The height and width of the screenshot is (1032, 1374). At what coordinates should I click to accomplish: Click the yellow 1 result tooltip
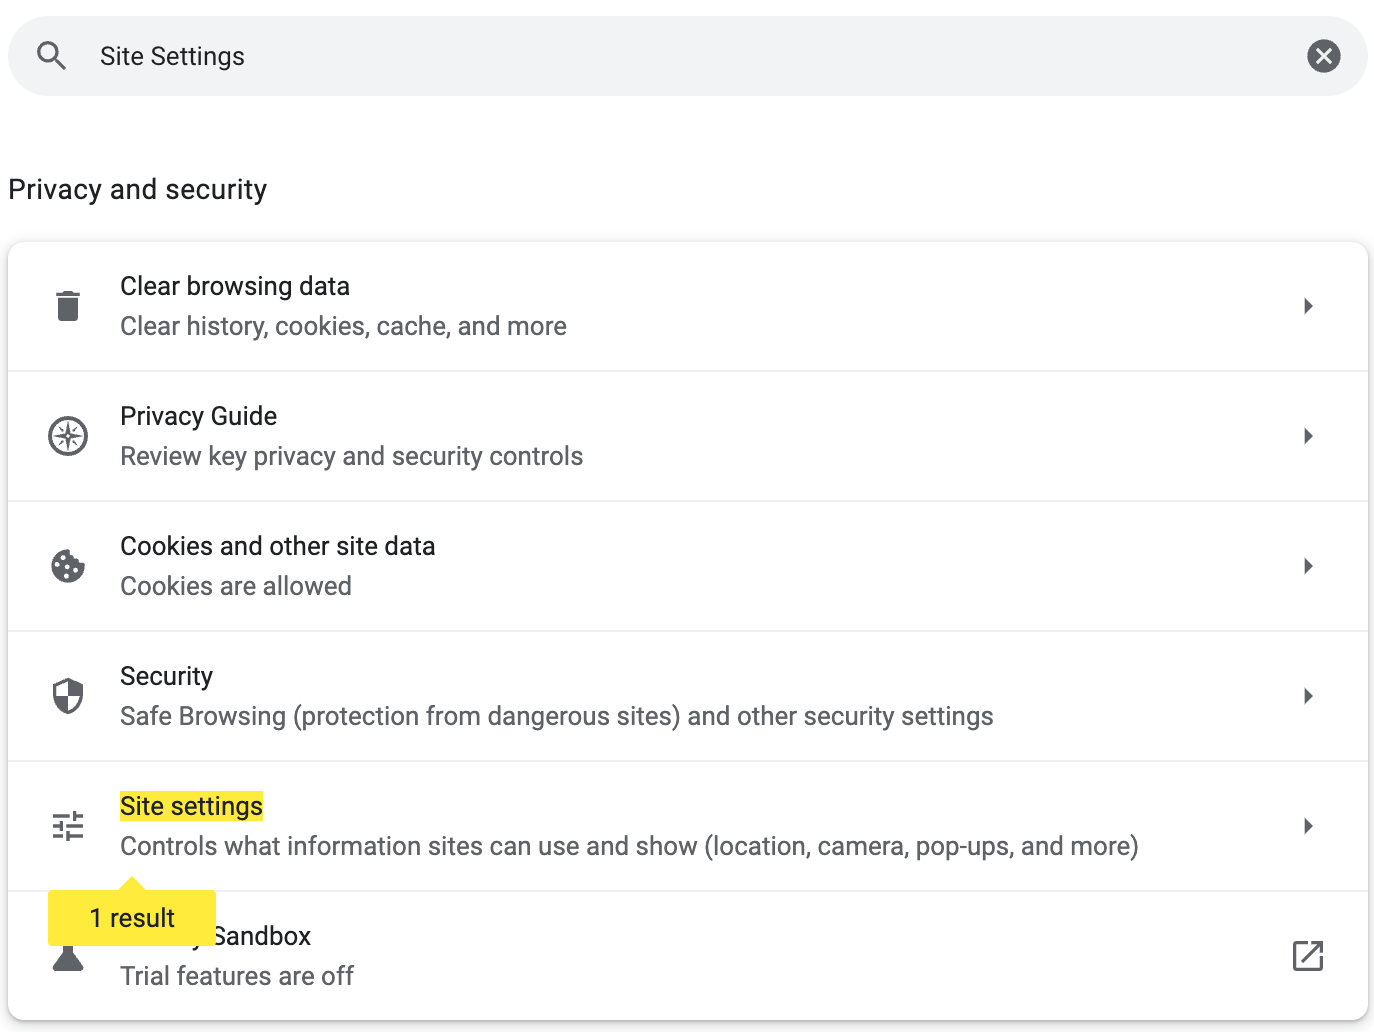click(132, 918)
